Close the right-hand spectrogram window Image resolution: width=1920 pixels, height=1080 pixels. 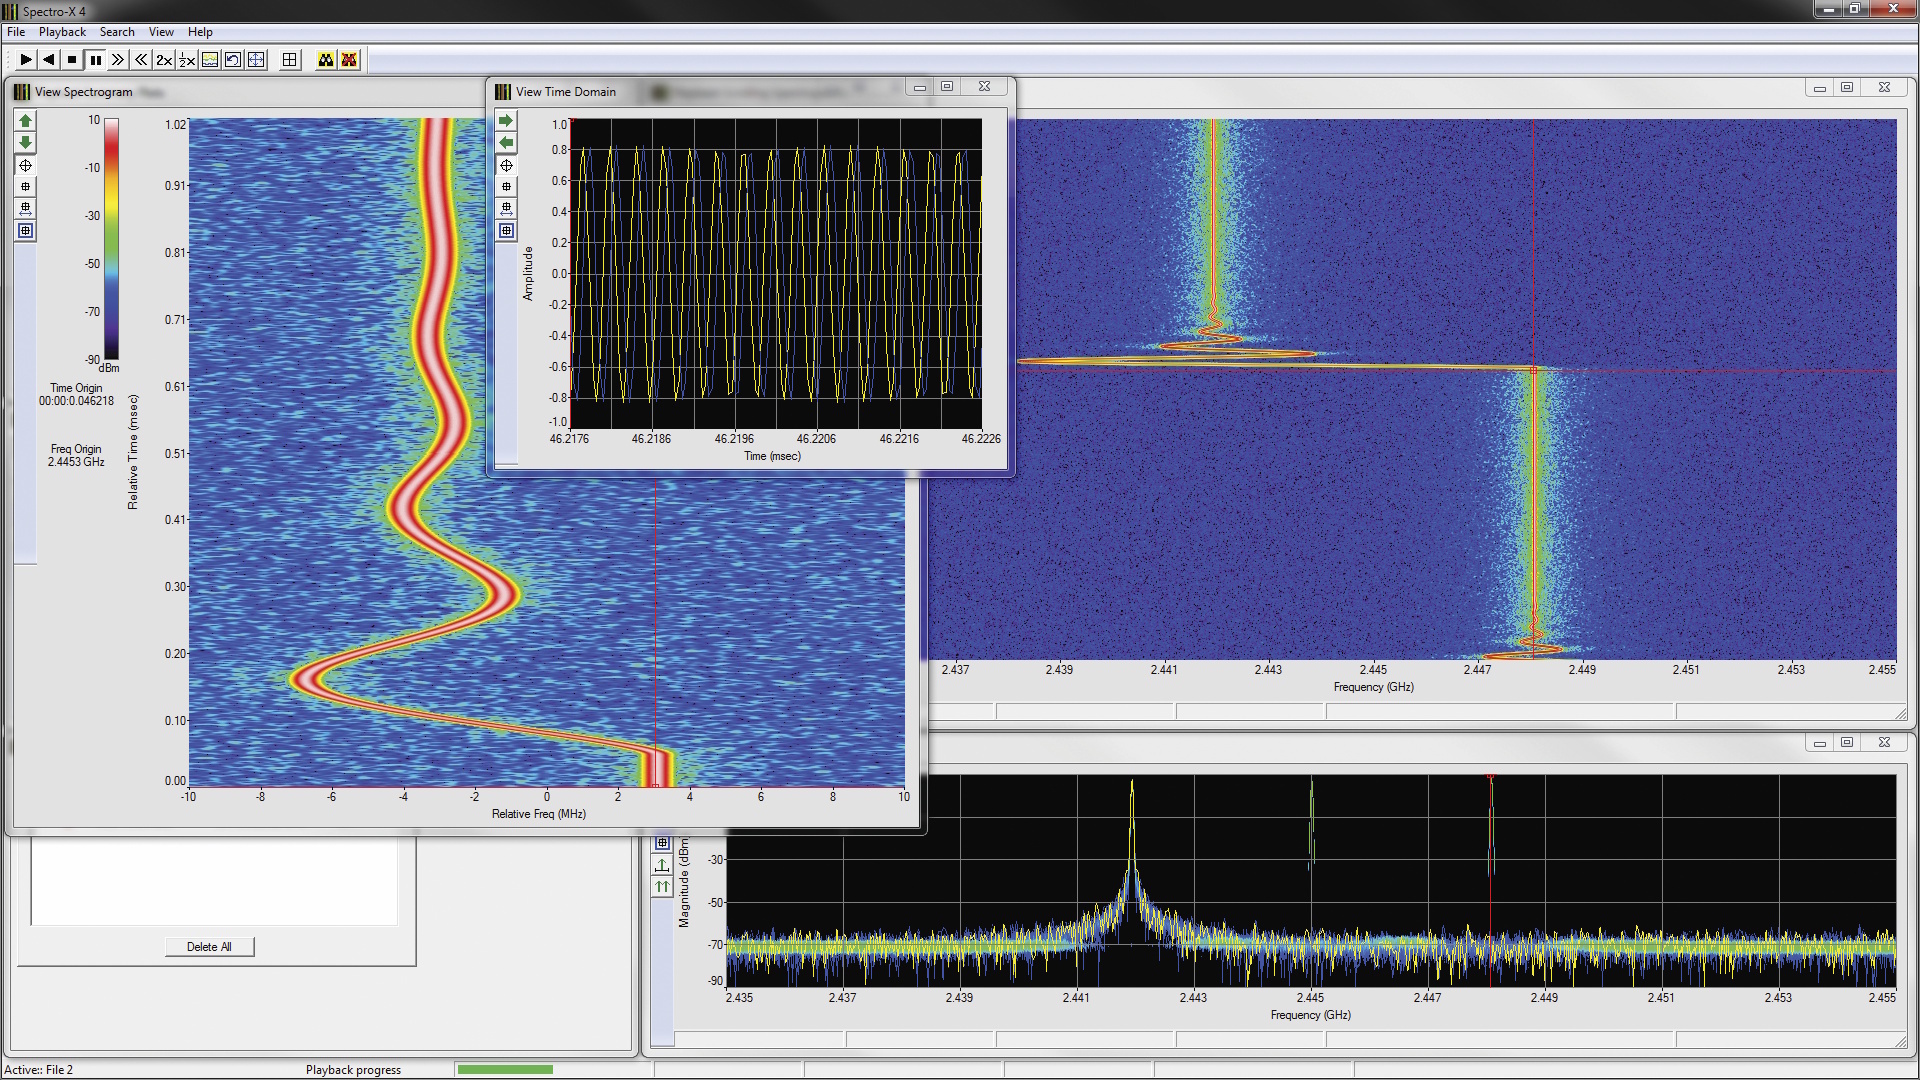(x=1884, y=88)
